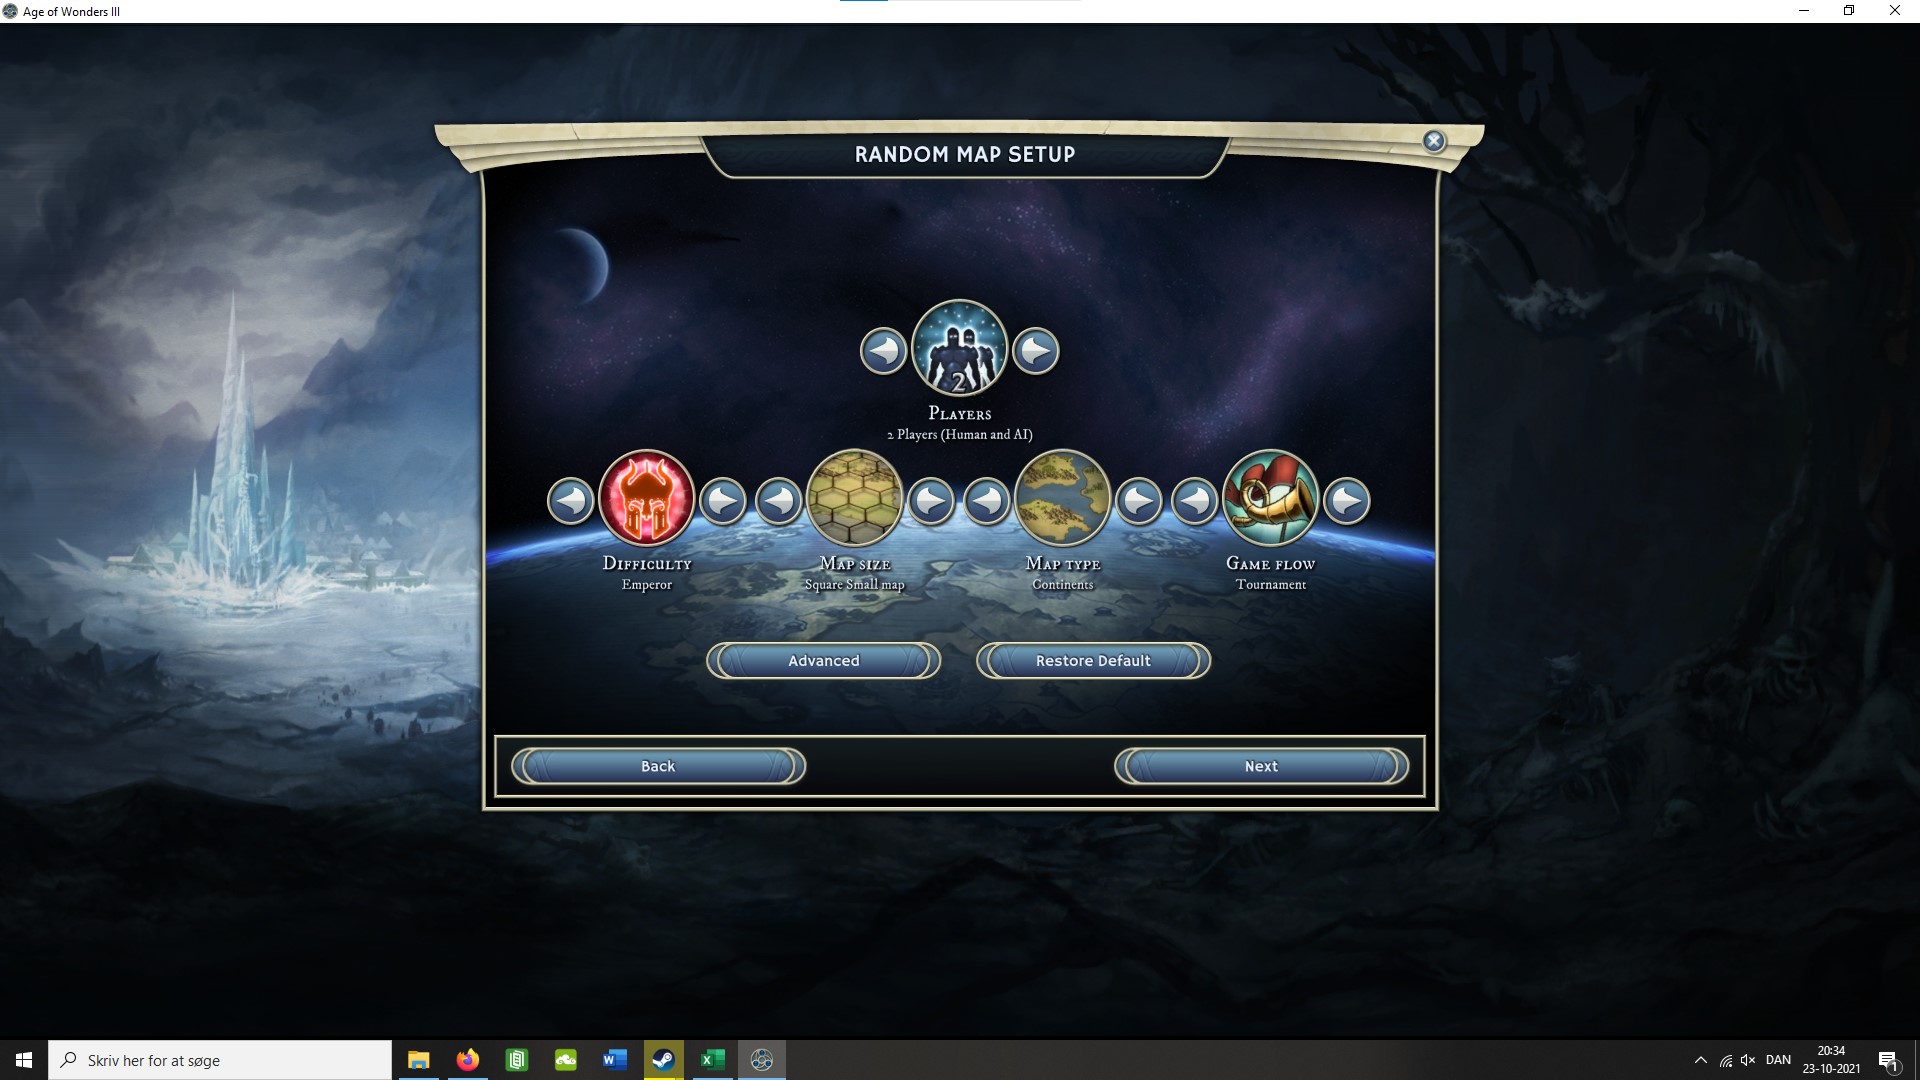The width and height of the screenshot is (1920, 1080).
Task: Switch the DAN keyboard language indicator
Action: 1779,1060
